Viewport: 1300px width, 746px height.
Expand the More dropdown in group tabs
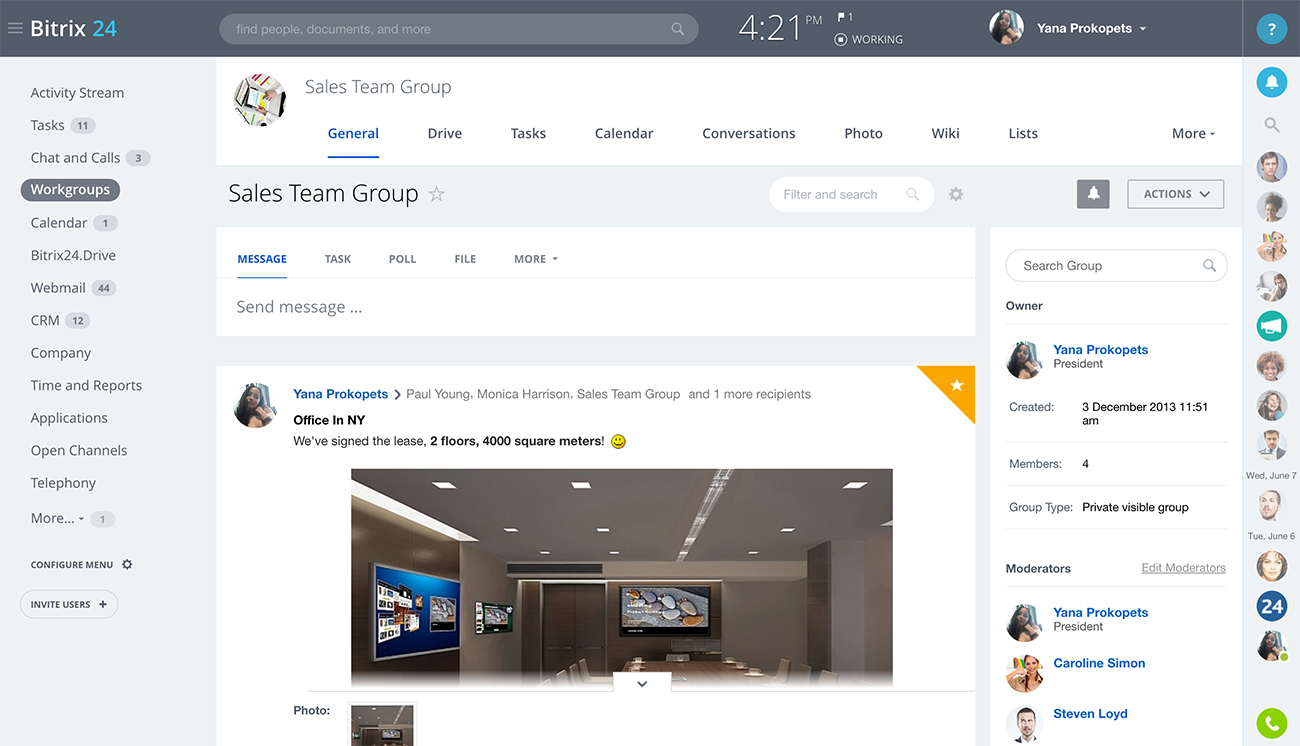click(1193, 133)
